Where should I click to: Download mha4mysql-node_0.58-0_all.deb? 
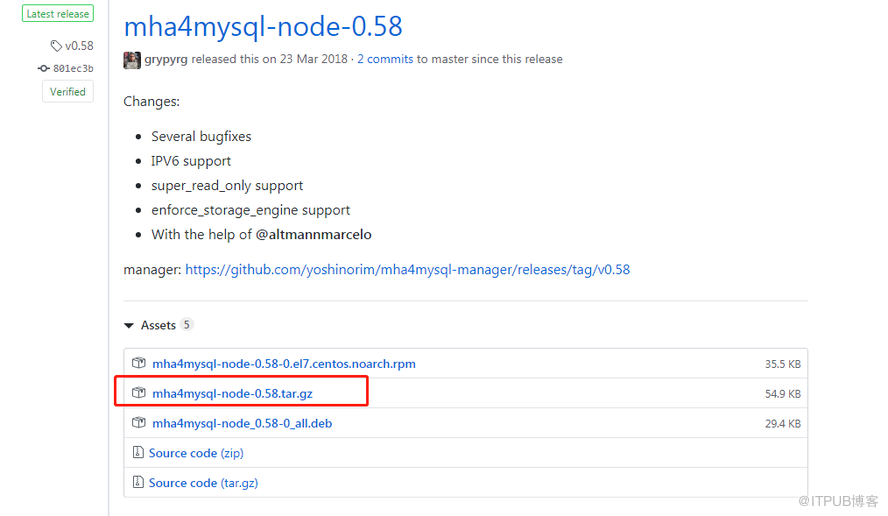coord(242,423)
